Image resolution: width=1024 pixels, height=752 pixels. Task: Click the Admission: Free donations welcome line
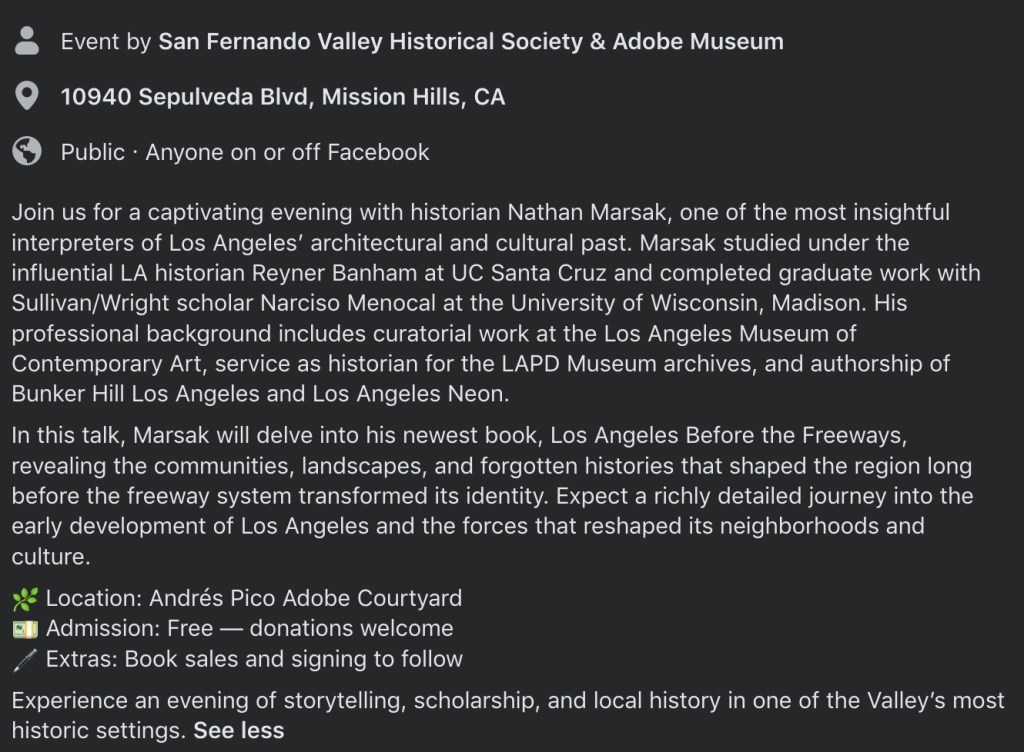250,629
